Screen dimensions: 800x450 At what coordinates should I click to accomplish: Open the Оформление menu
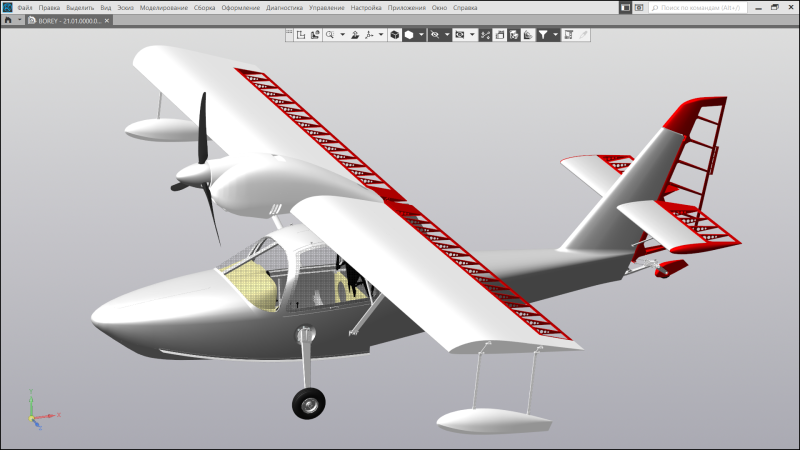click(x=241, y=8)
